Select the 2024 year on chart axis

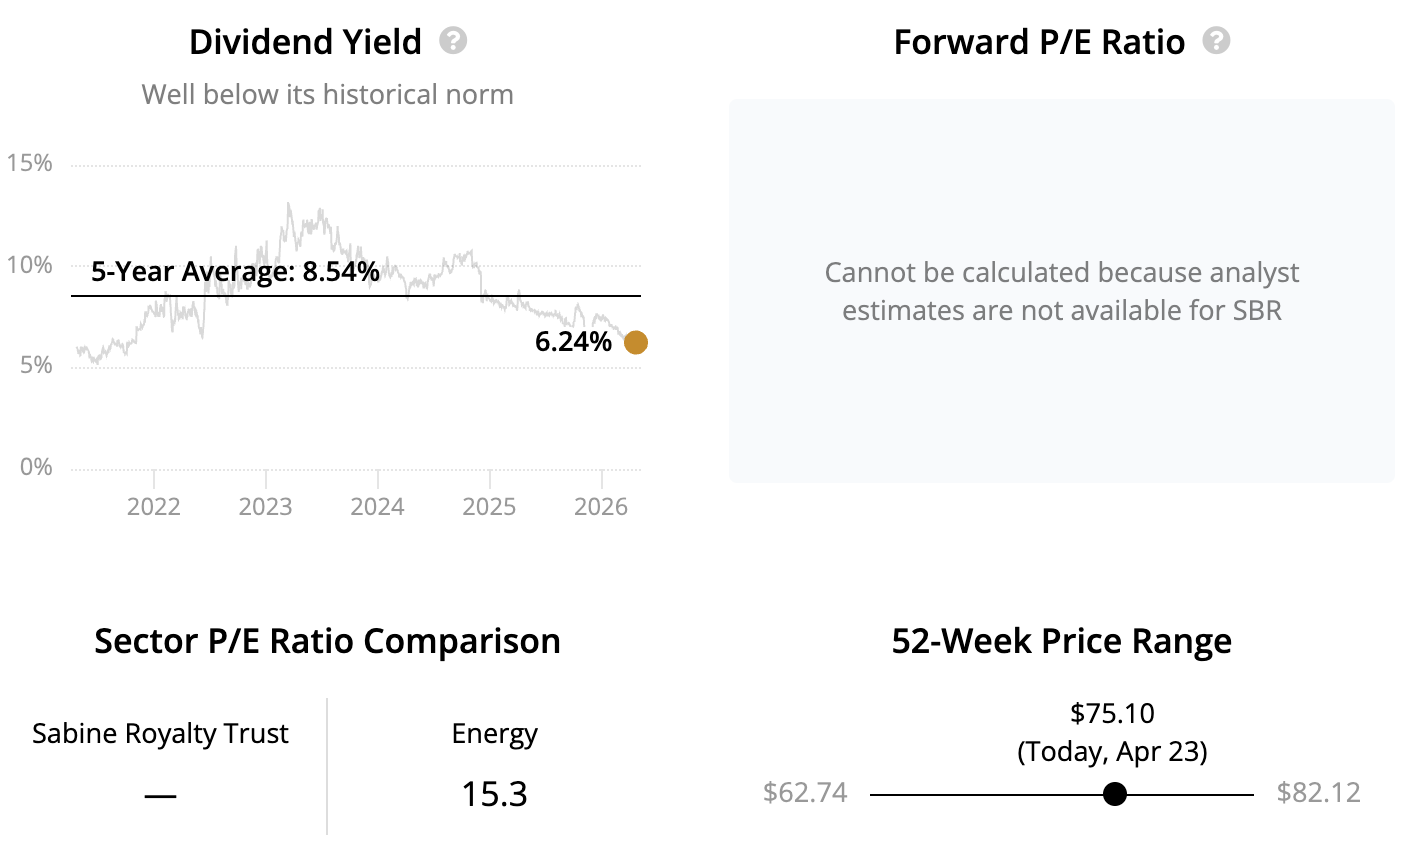click(377, 506)
